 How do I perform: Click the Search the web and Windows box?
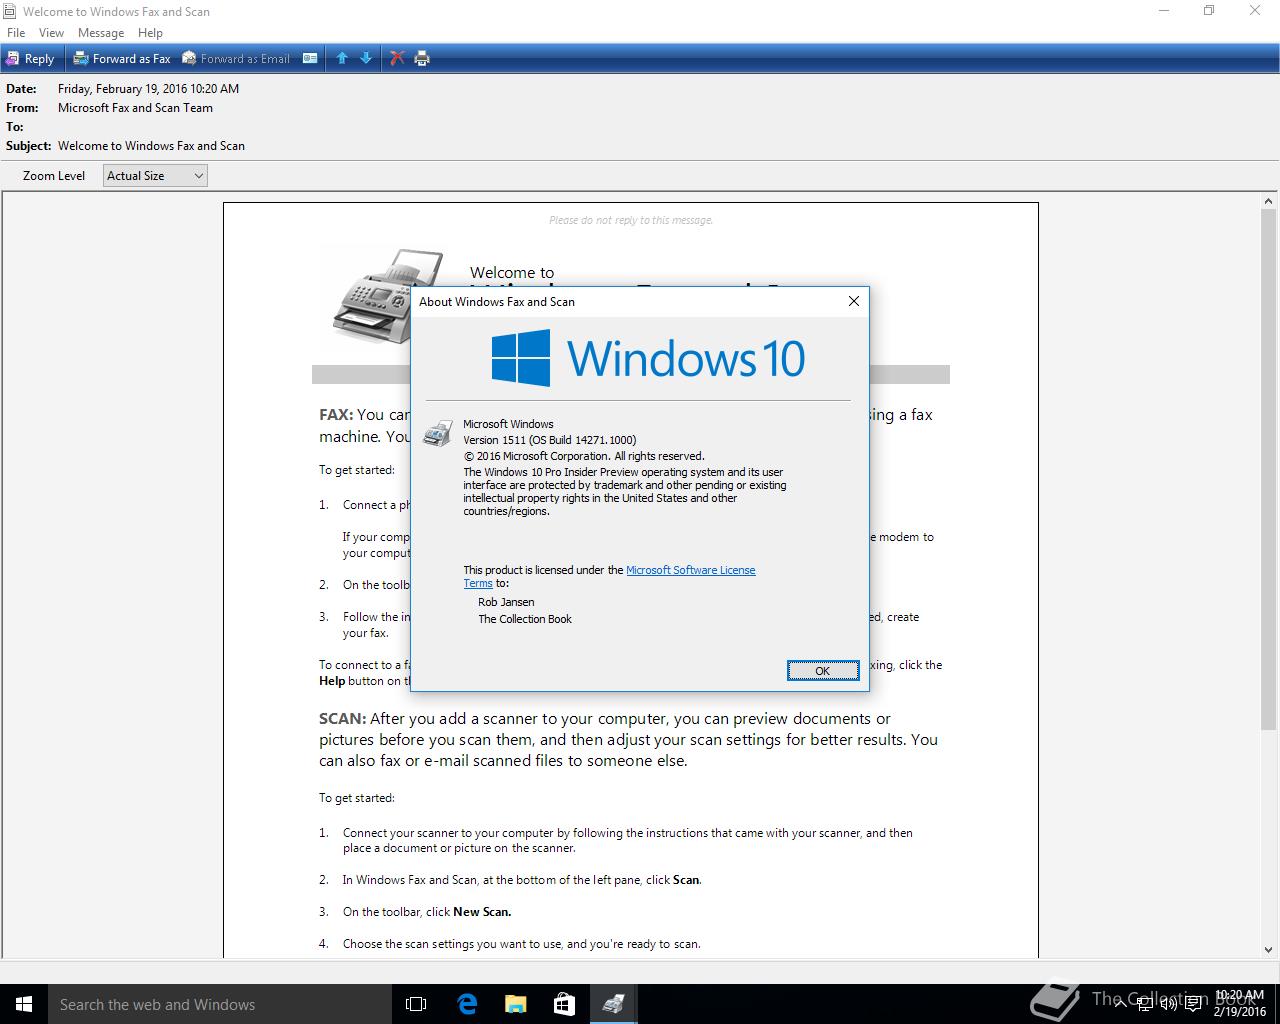point(220,1004)
